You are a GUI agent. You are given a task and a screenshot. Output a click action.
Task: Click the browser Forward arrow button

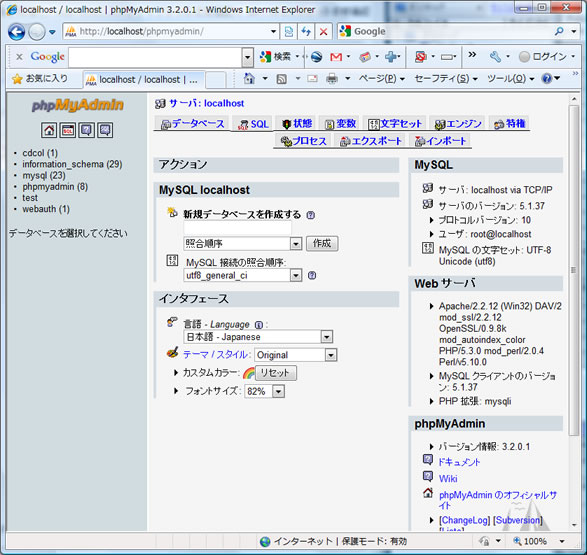click(x=36, y=32)
